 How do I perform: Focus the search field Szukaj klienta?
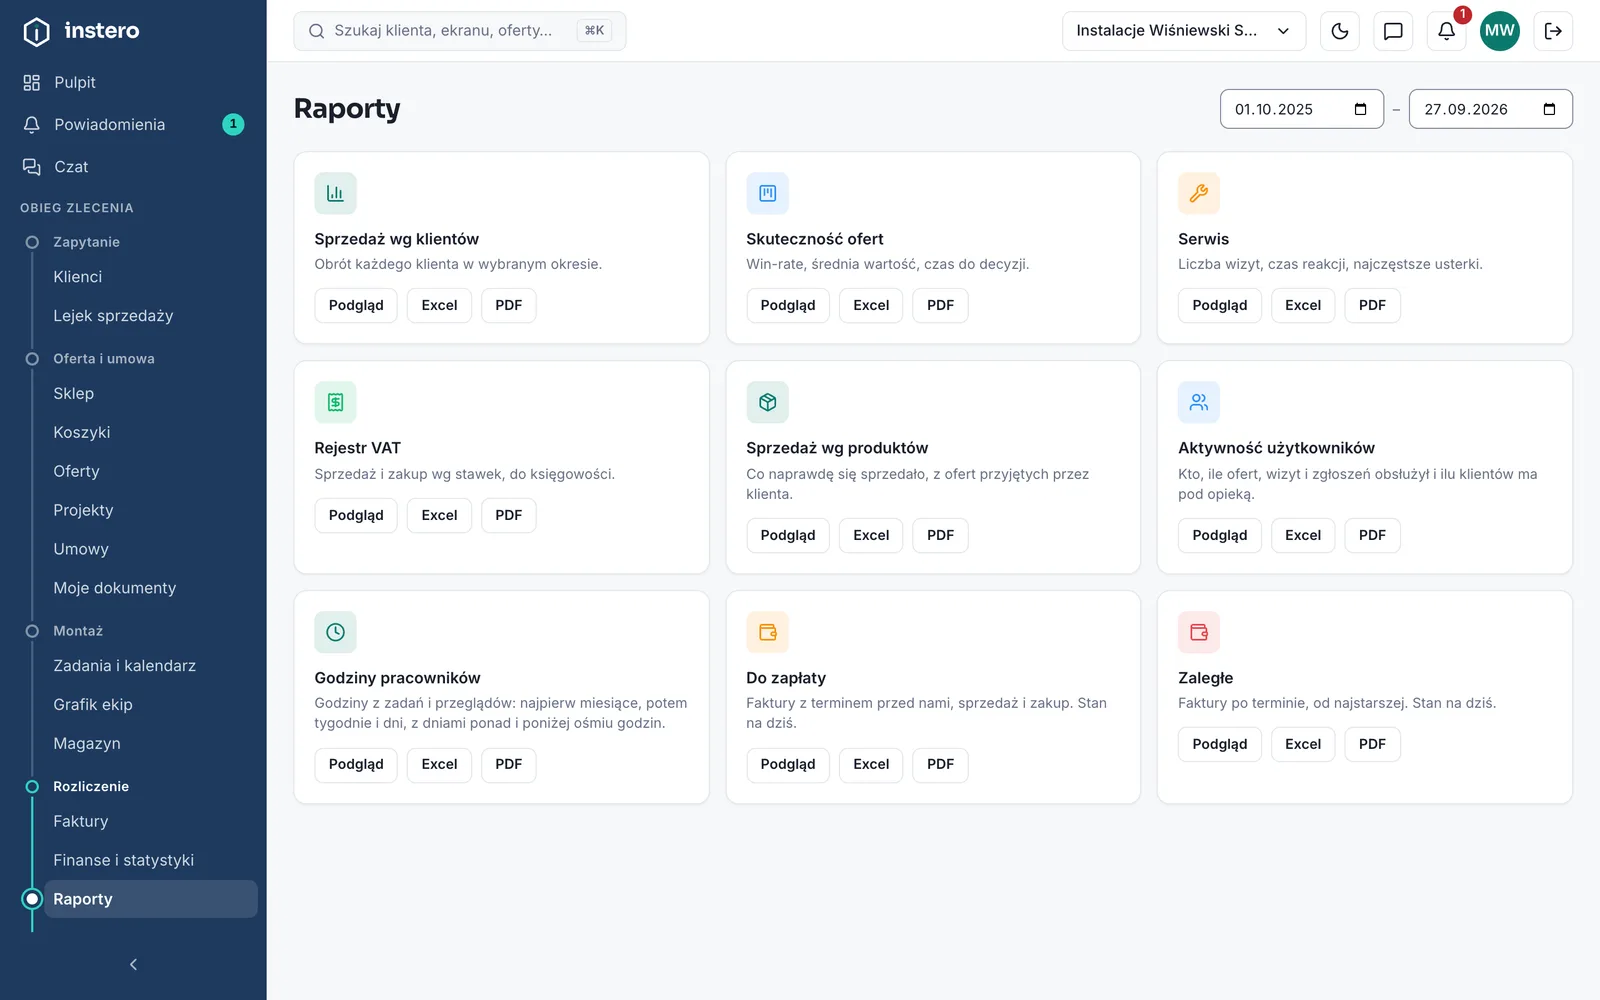click(x=460, y=31)
